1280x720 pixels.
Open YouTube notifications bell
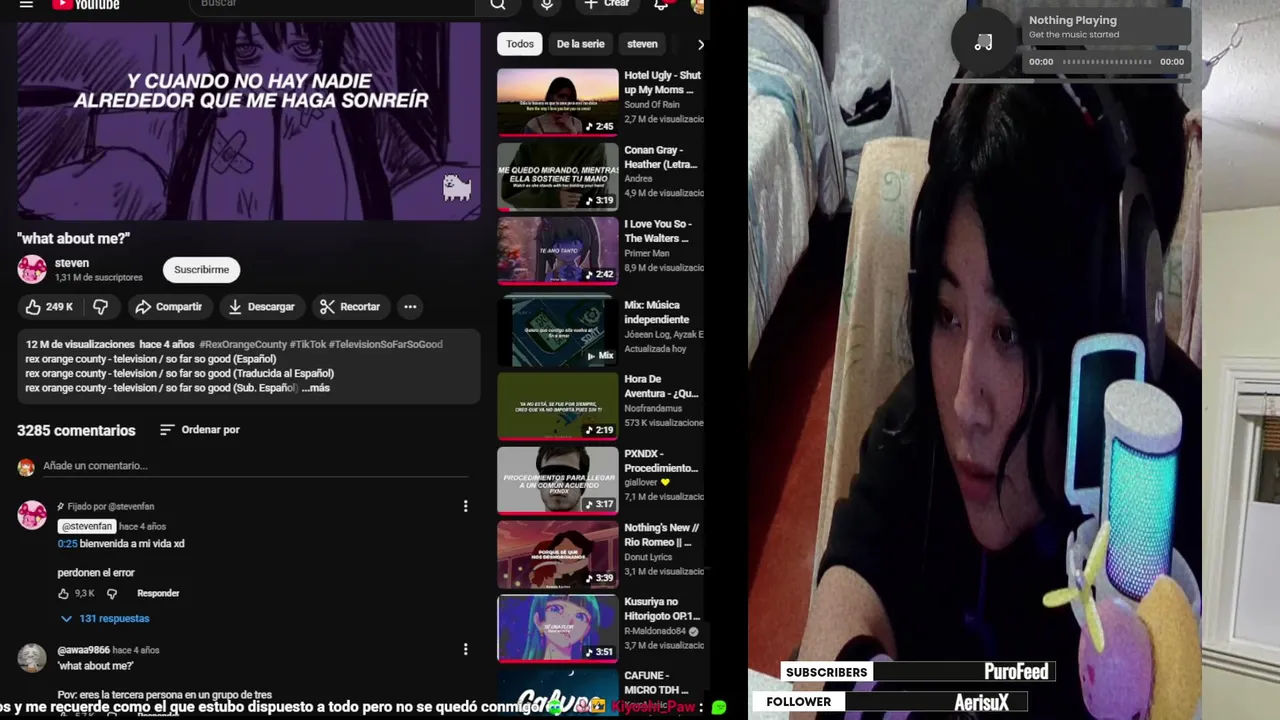pos(661,5)
